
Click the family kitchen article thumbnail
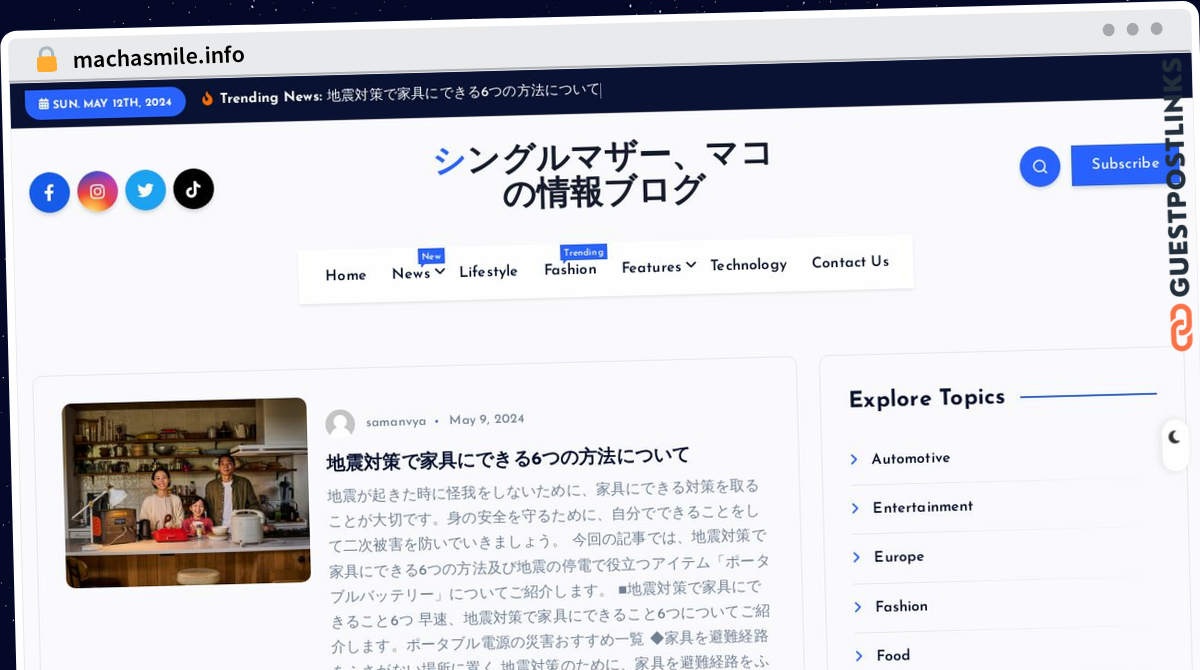(186, 493)
